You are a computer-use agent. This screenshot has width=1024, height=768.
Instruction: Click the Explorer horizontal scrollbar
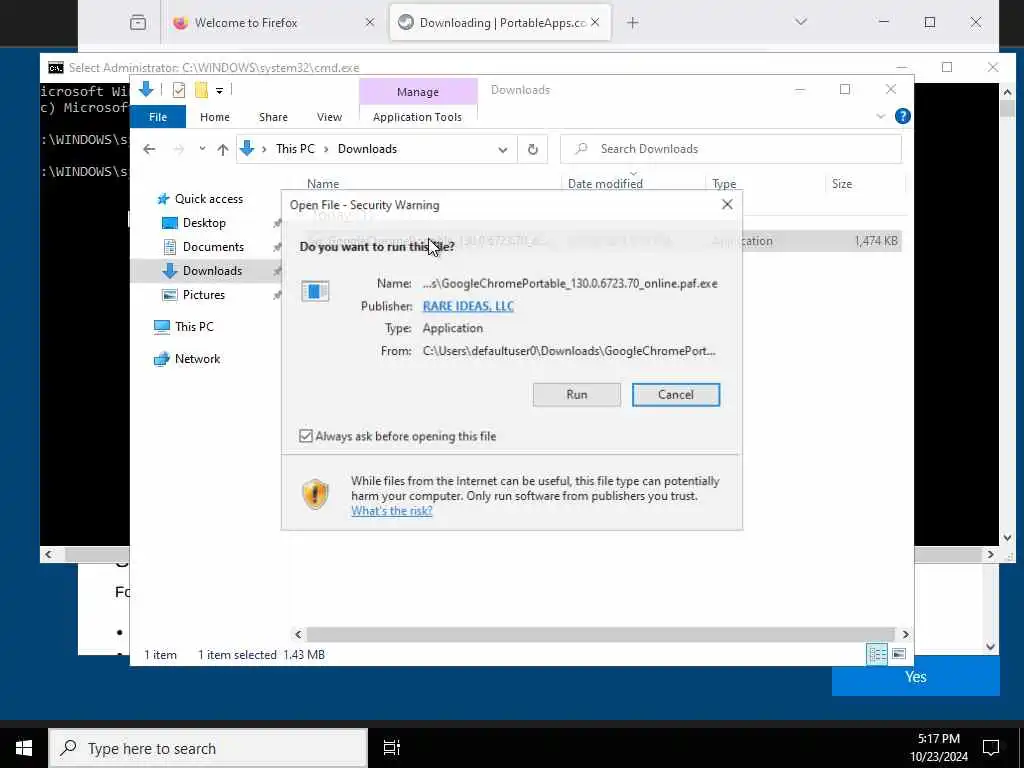pos(600,634)
